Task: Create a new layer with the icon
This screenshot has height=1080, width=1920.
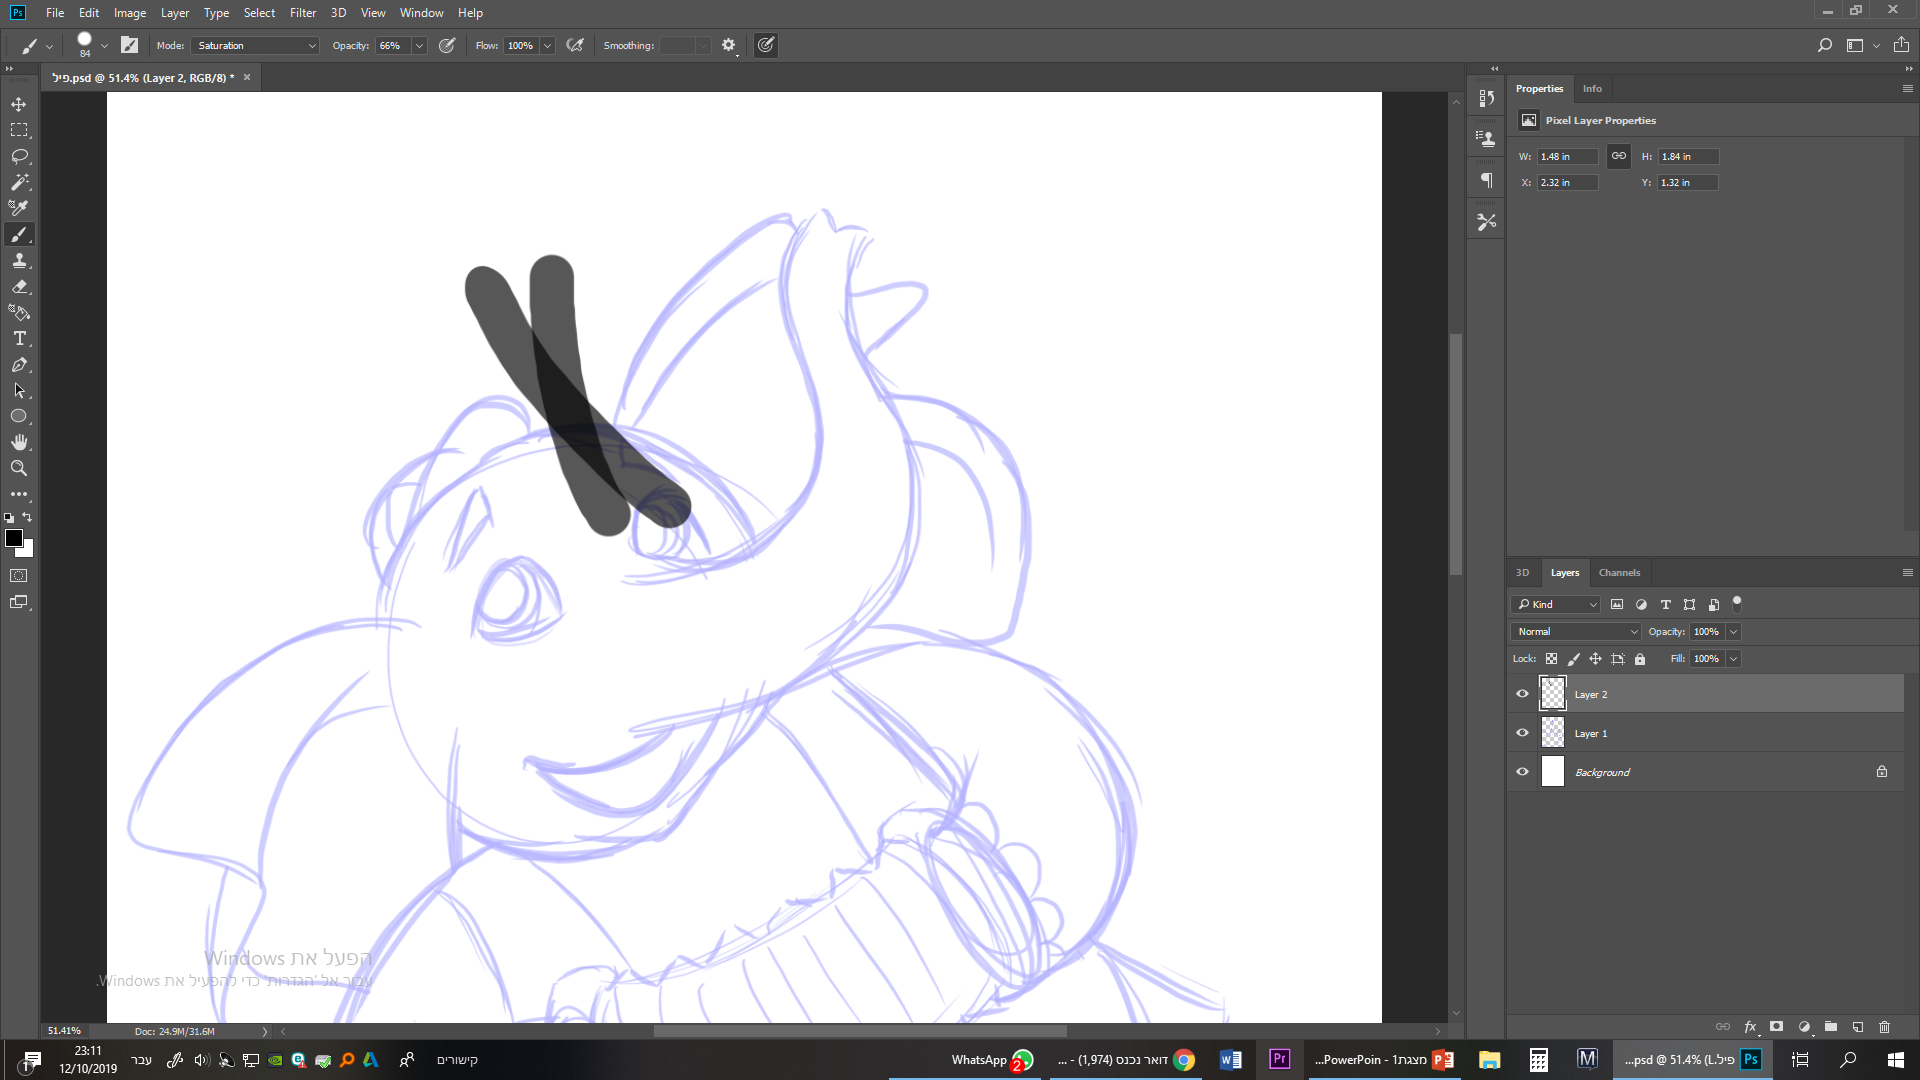Action: 1857,1027
